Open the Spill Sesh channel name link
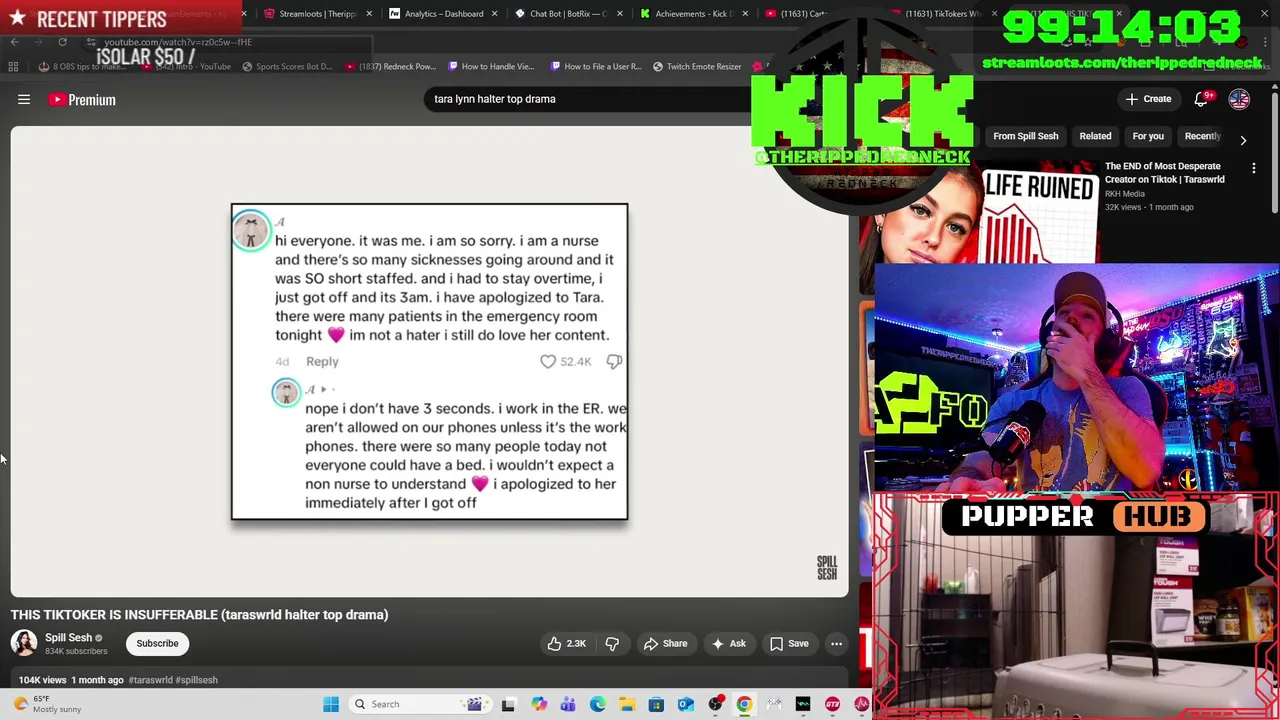 pos(68,638)
